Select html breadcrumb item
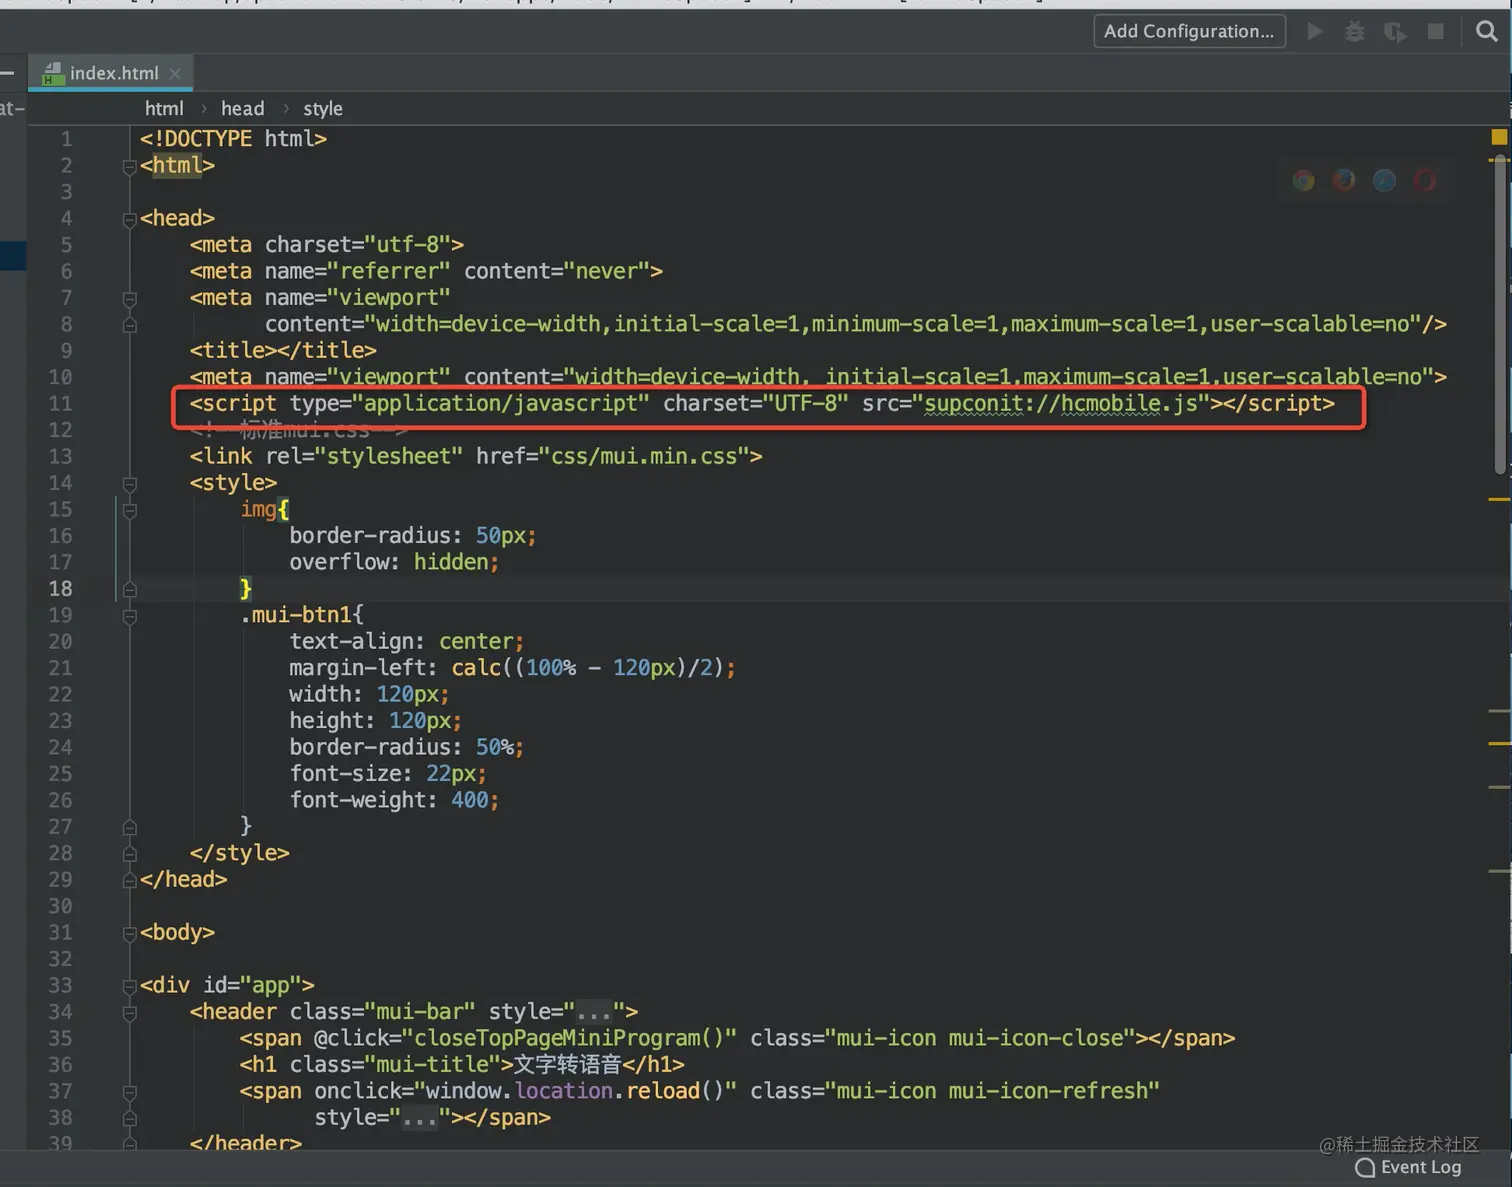 pyautogui.click(x=164, y=108)
